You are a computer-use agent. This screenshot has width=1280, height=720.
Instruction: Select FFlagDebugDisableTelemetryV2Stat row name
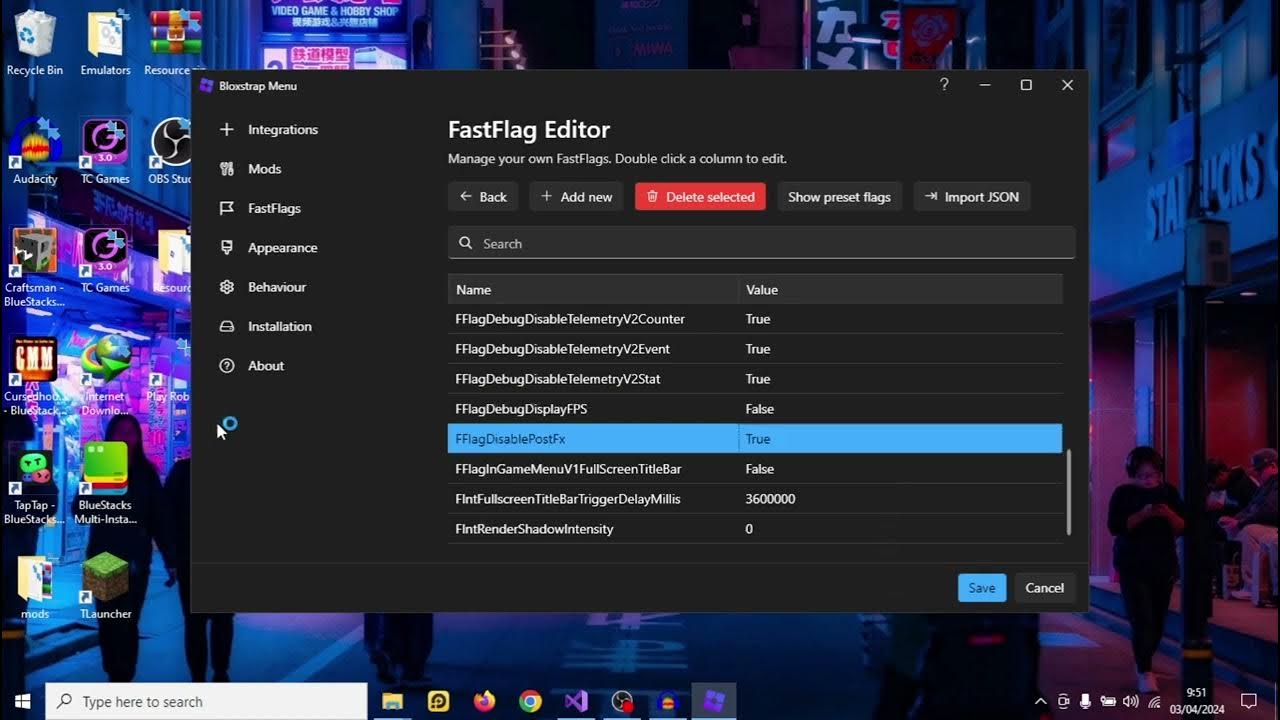pos(558,379)
